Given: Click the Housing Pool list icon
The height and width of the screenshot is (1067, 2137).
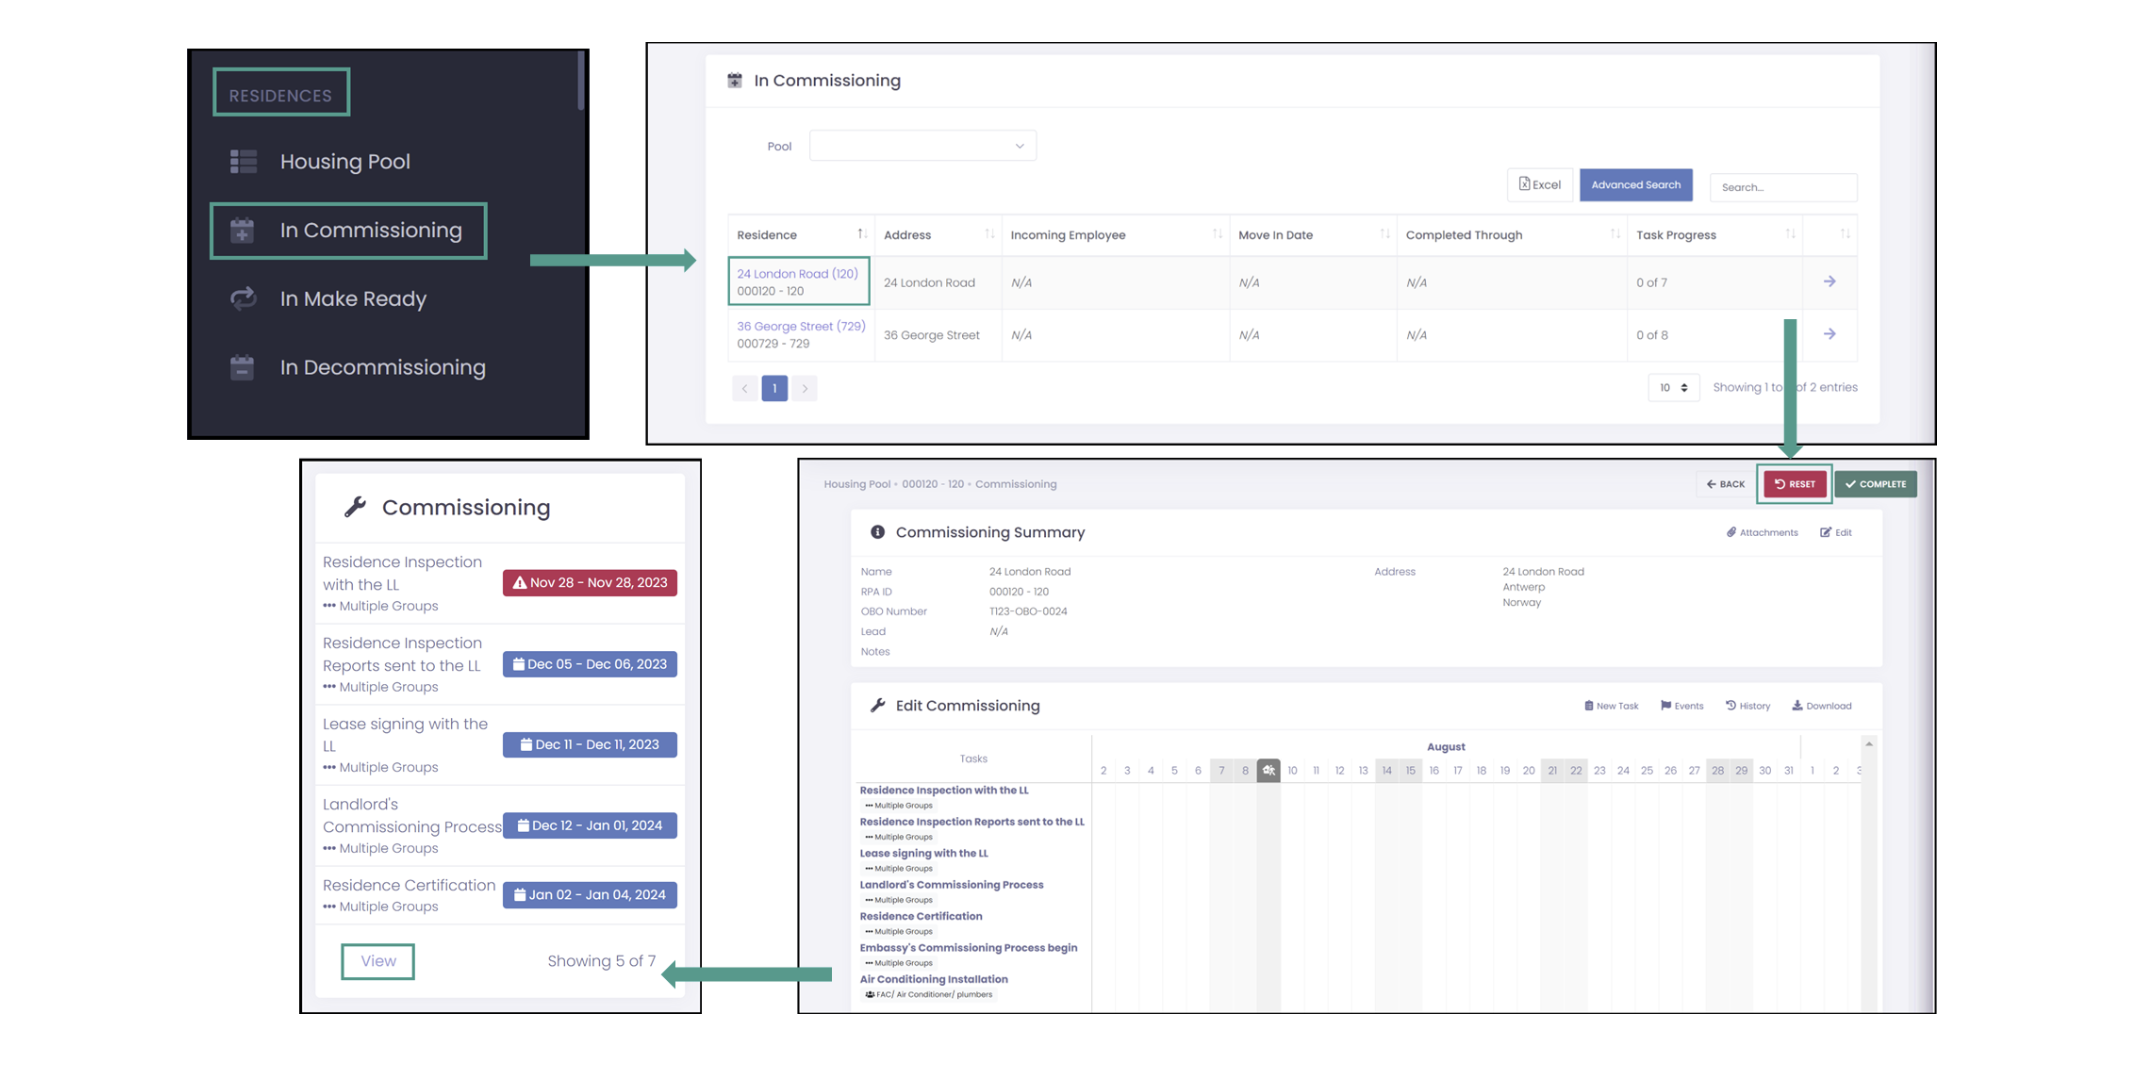Looking at the screenshot, I should tap(243, 161).
